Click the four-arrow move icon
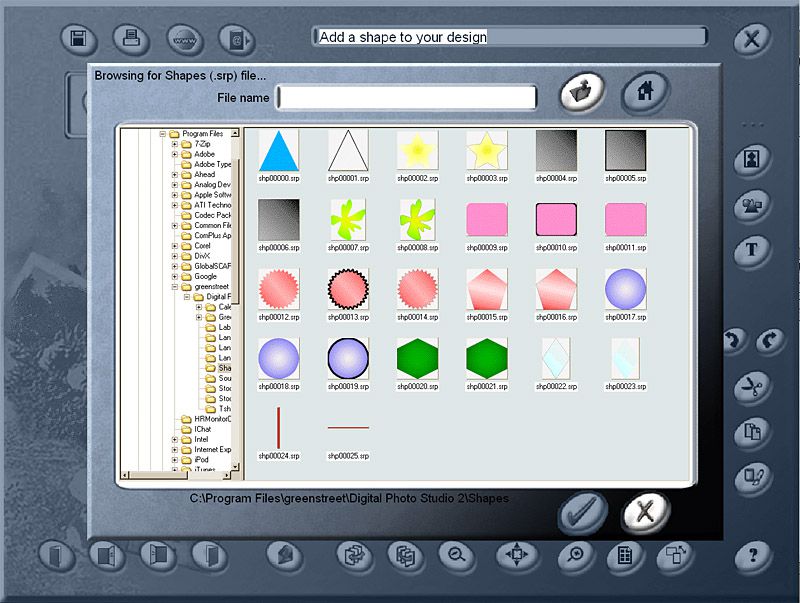Viewport: 800px width, 603px height. [x=516, y=554]
